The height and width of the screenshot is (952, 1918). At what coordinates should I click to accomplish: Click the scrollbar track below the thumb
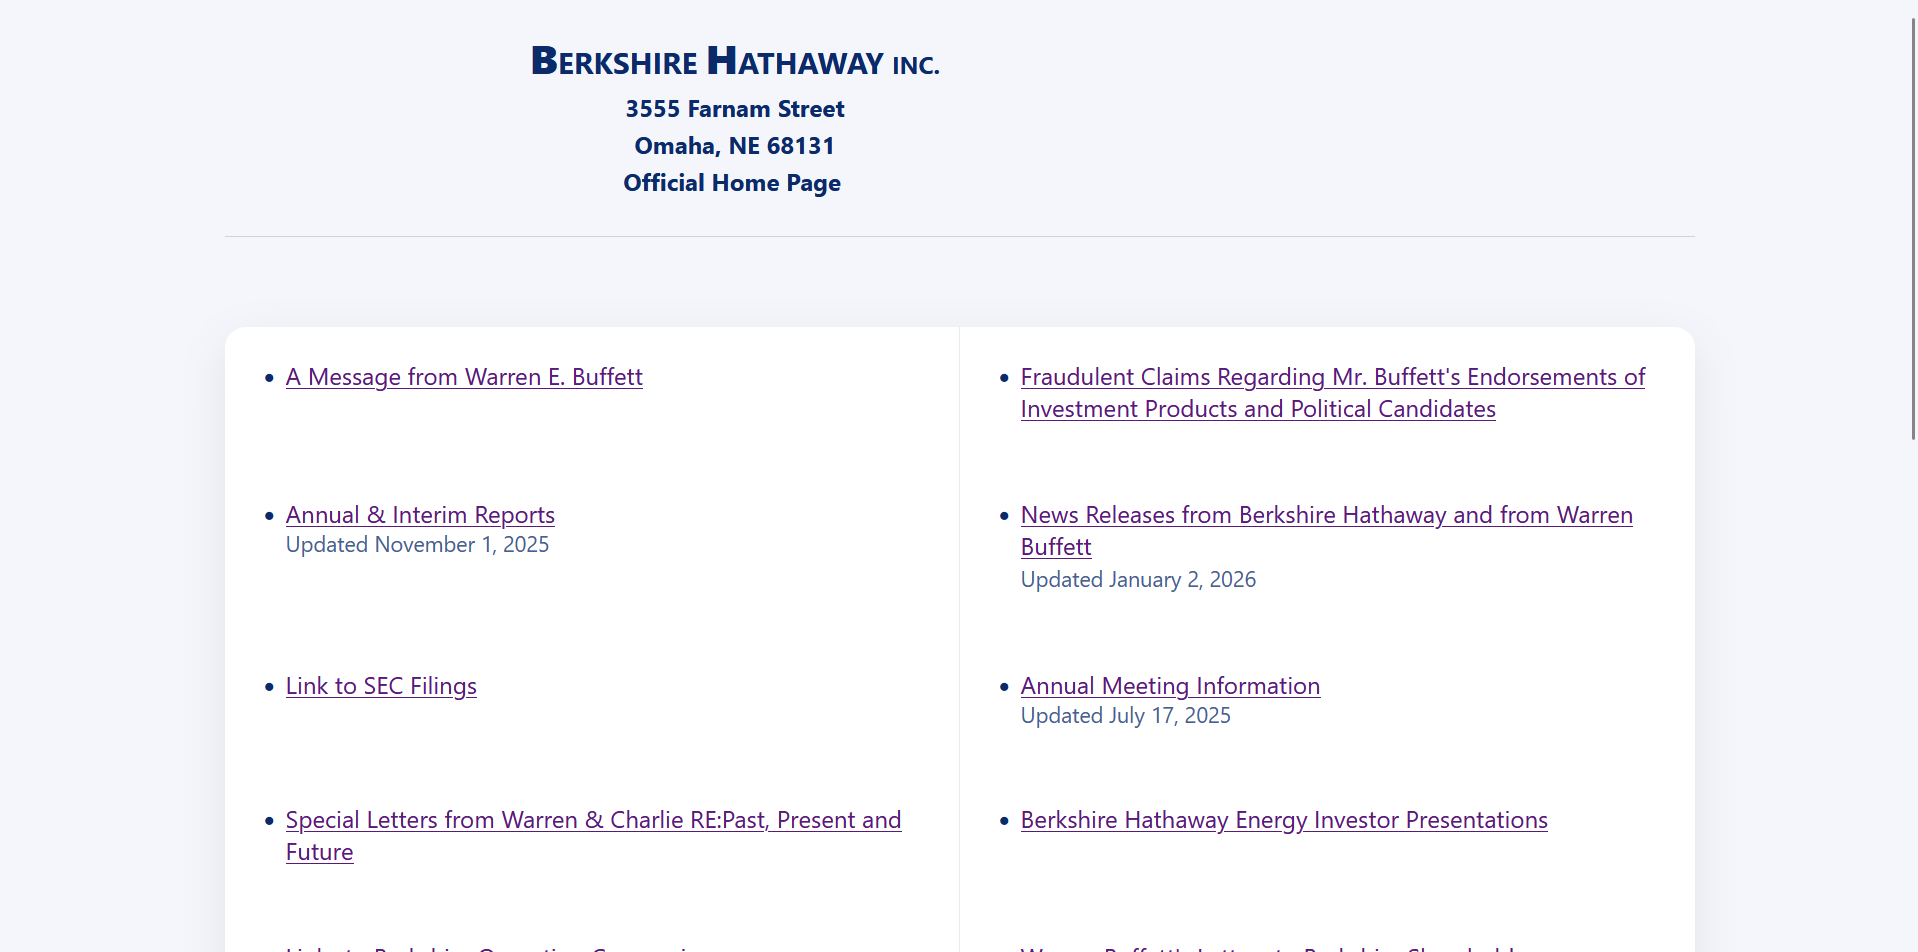click(x=1913, y=700)
